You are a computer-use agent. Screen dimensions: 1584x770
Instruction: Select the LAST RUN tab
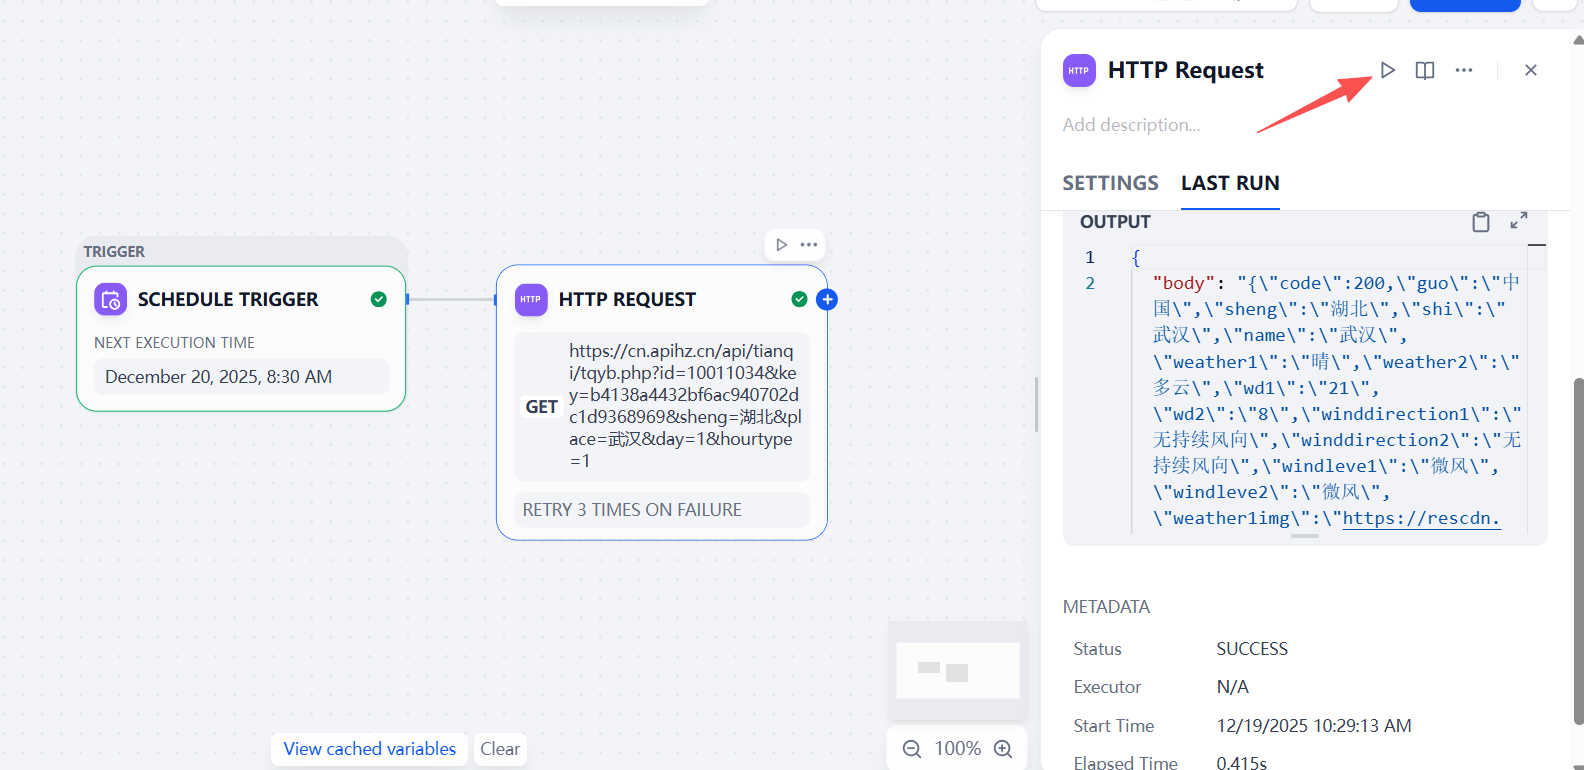(1230, 183)
